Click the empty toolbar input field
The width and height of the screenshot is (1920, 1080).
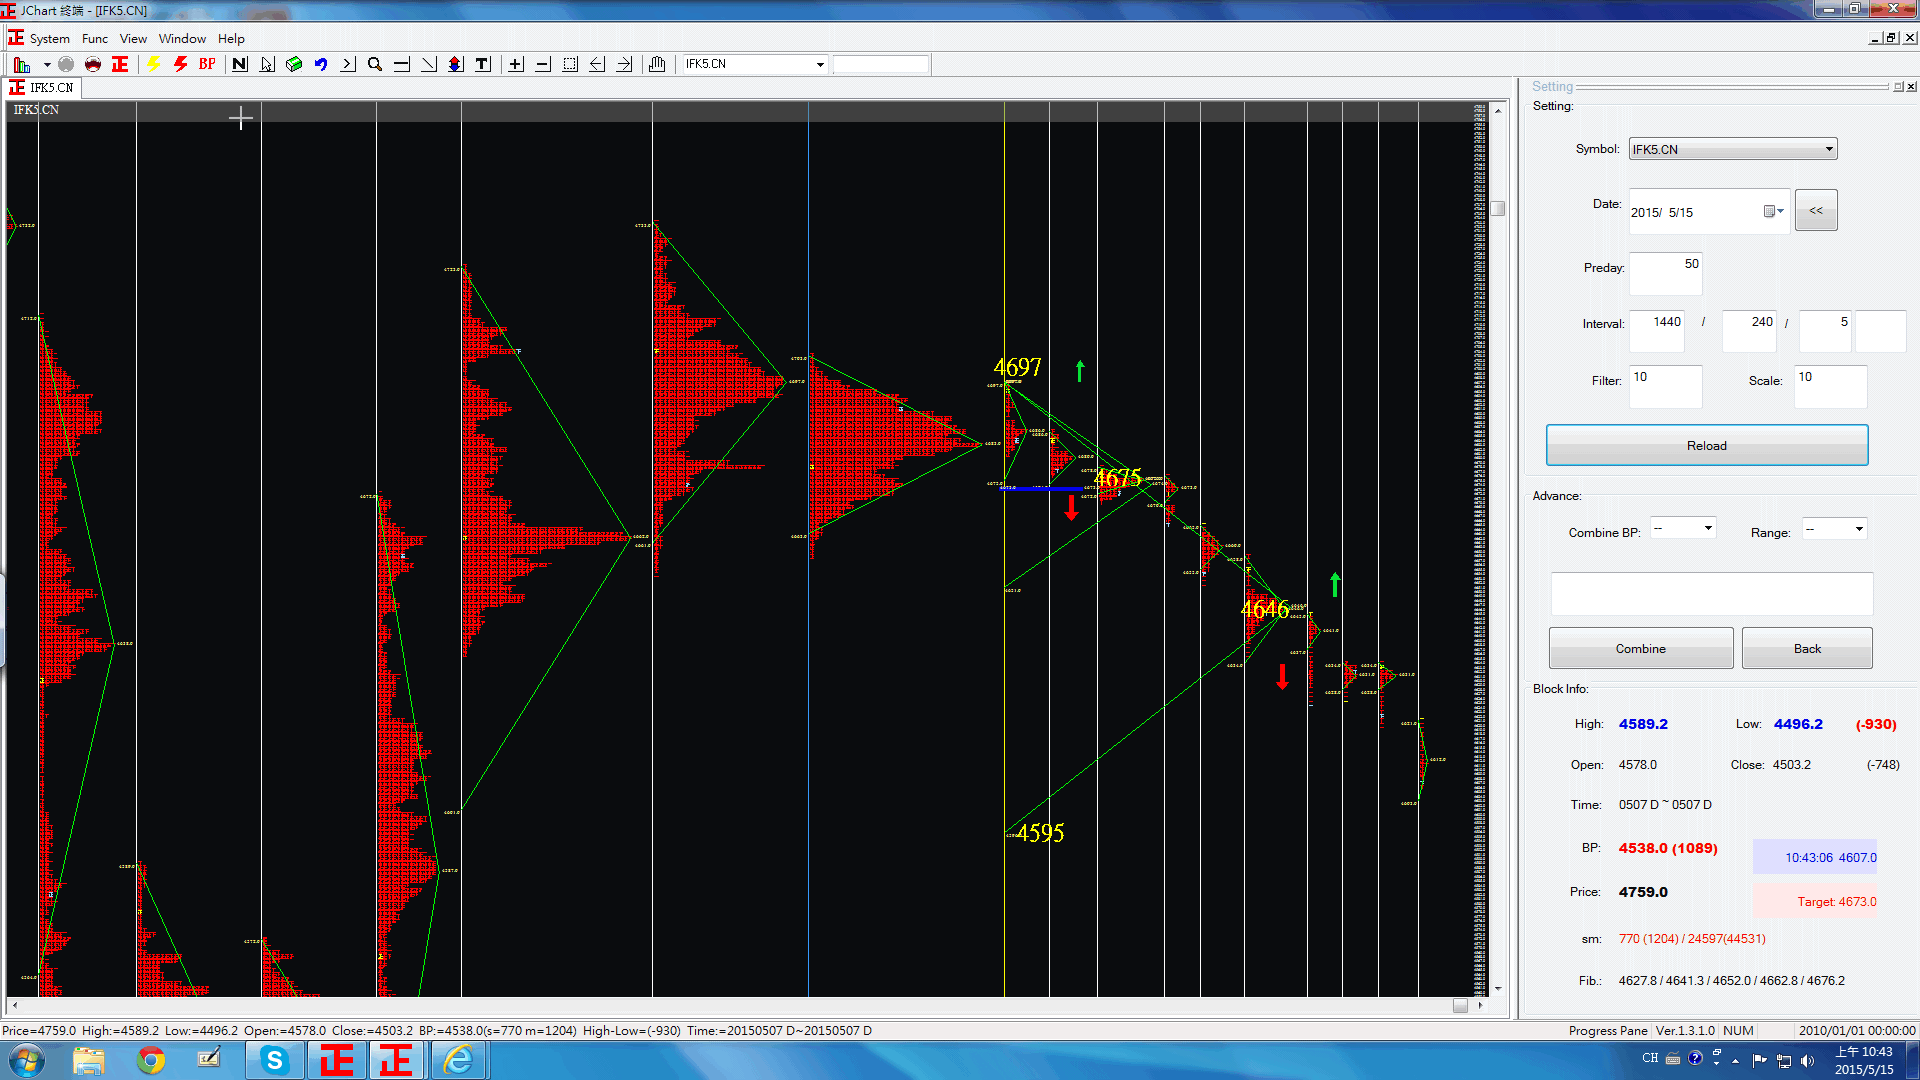click(881, 65)
